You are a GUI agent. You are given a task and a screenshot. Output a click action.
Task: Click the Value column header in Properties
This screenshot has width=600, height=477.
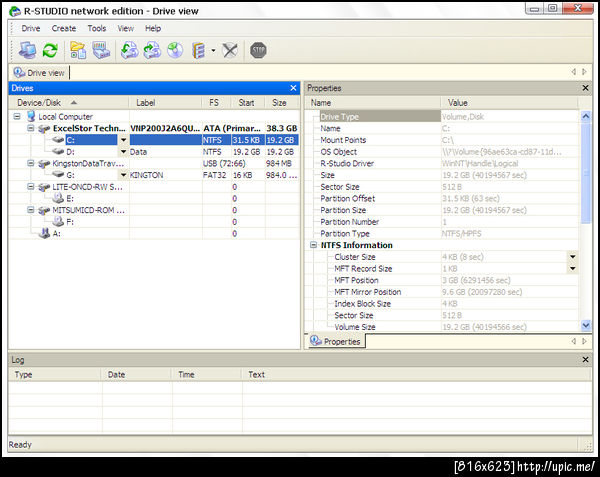click(509, 103)
